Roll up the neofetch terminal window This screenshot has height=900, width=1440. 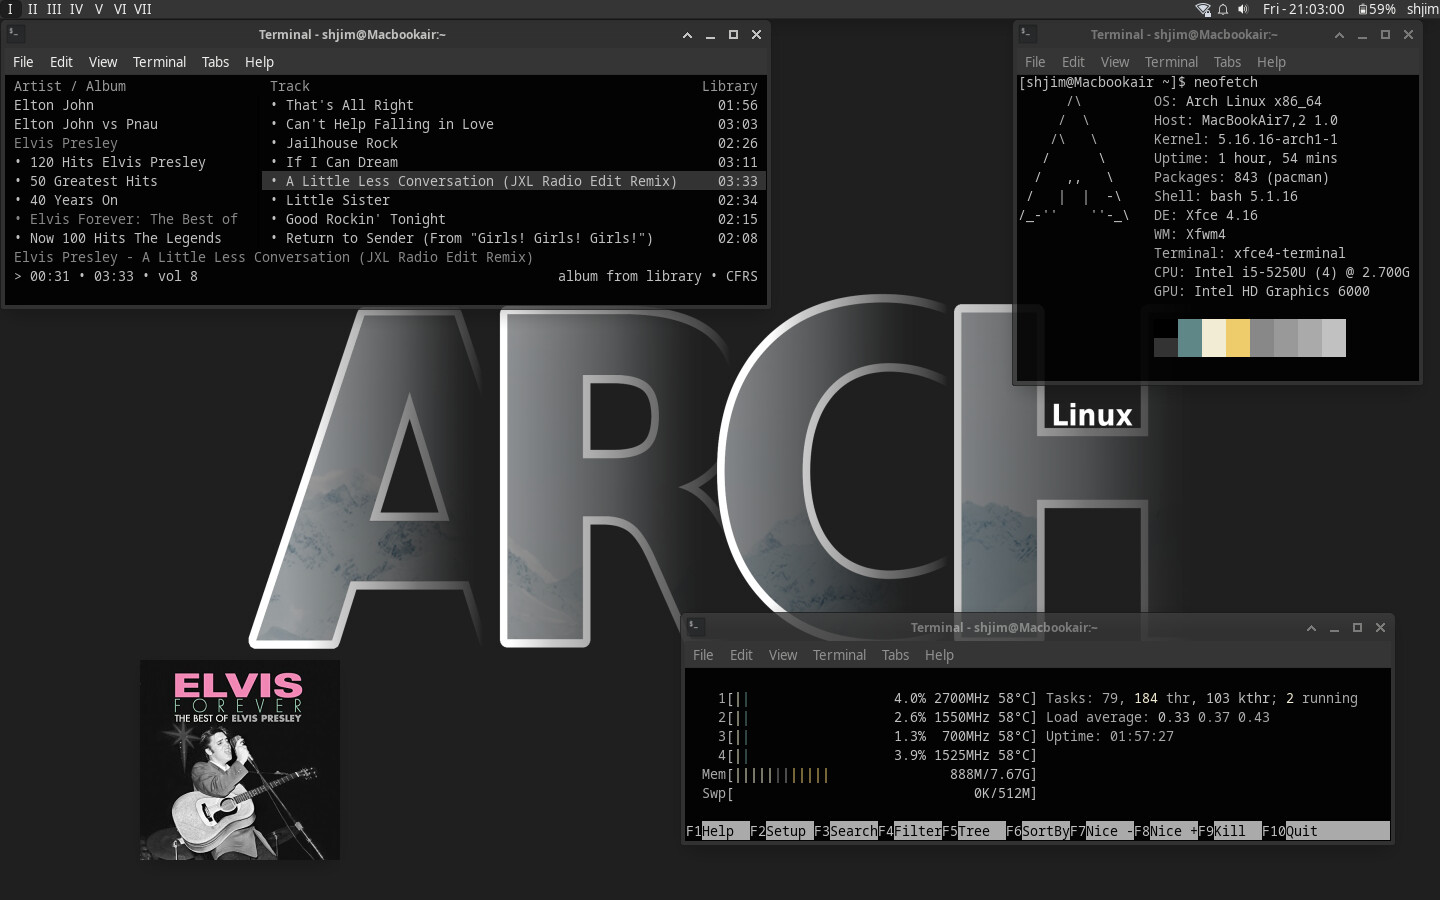point(1339,35)
